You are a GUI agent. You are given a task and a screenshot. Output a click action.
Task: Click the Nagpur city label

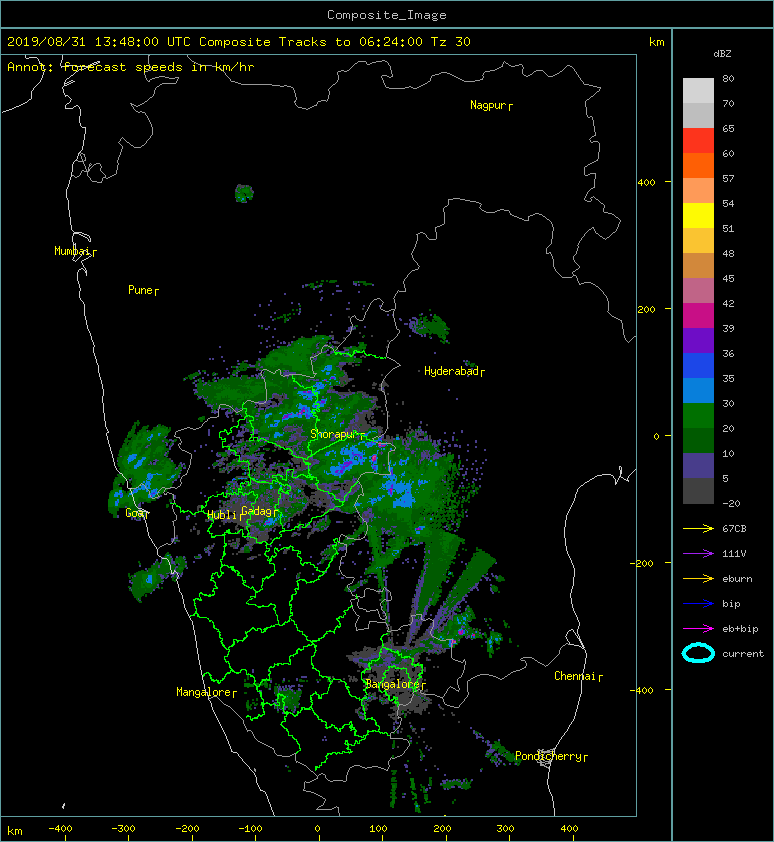tap(488, 105)
